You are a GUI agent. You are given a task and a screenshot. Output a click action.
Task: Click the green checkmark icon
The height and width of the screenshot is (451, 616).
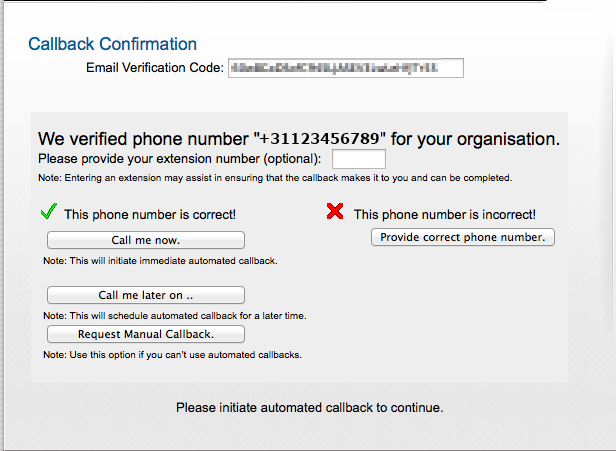click(45, 212)
